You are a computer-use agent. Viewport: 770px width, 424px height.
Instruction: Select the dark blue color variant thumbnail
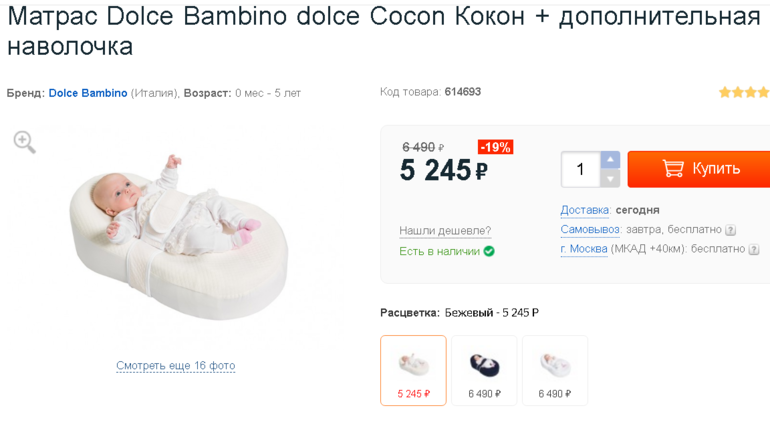484,370
